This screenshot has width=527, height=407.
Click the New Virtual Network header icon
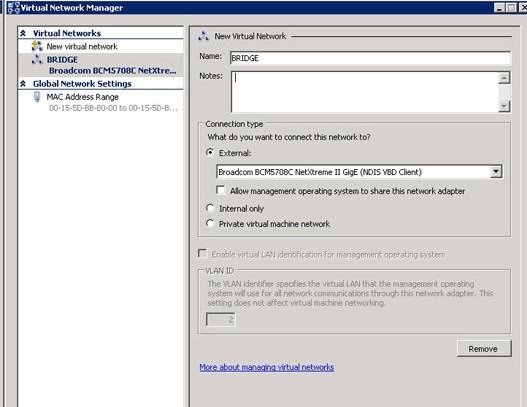203,36
